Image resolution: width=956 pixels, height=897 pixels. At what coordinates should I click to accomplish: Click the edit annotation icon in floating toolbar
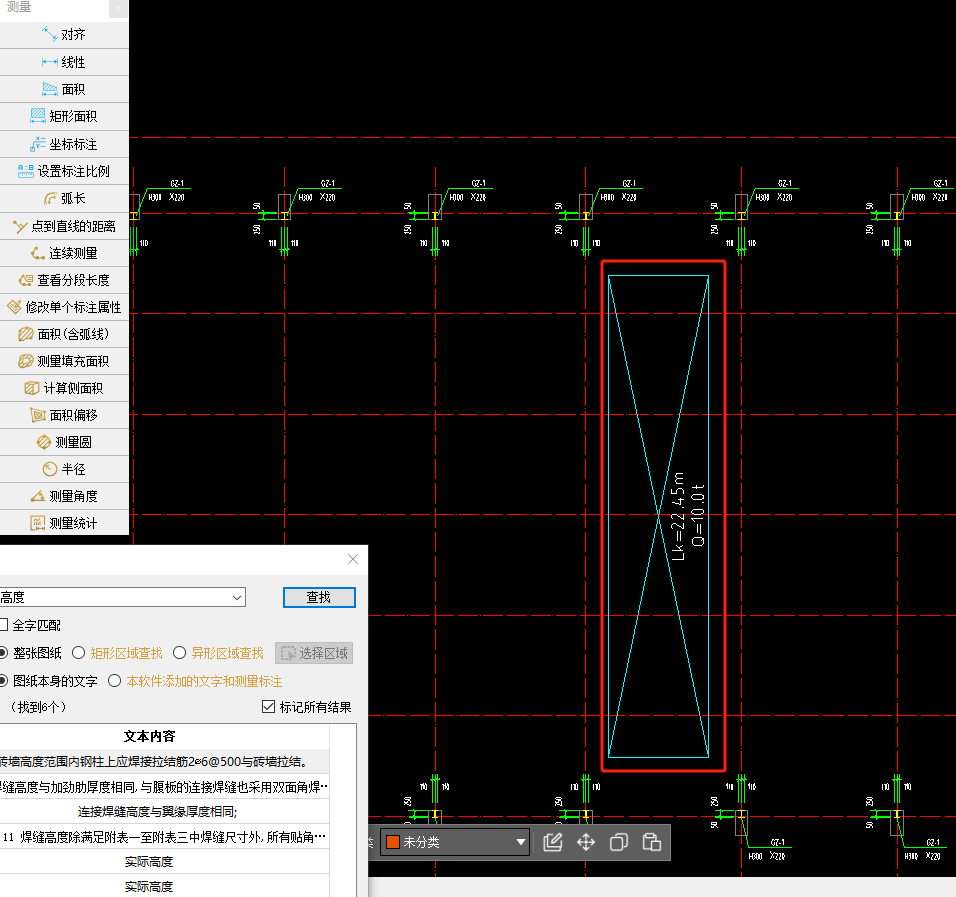pyautogui.click(x=553, y=842)
